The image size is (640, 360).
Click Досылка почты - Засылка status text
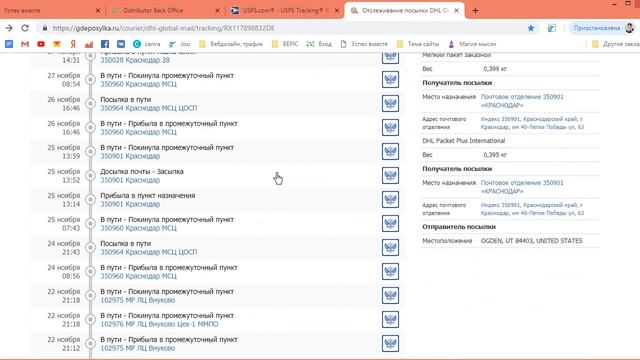point(142,171)
